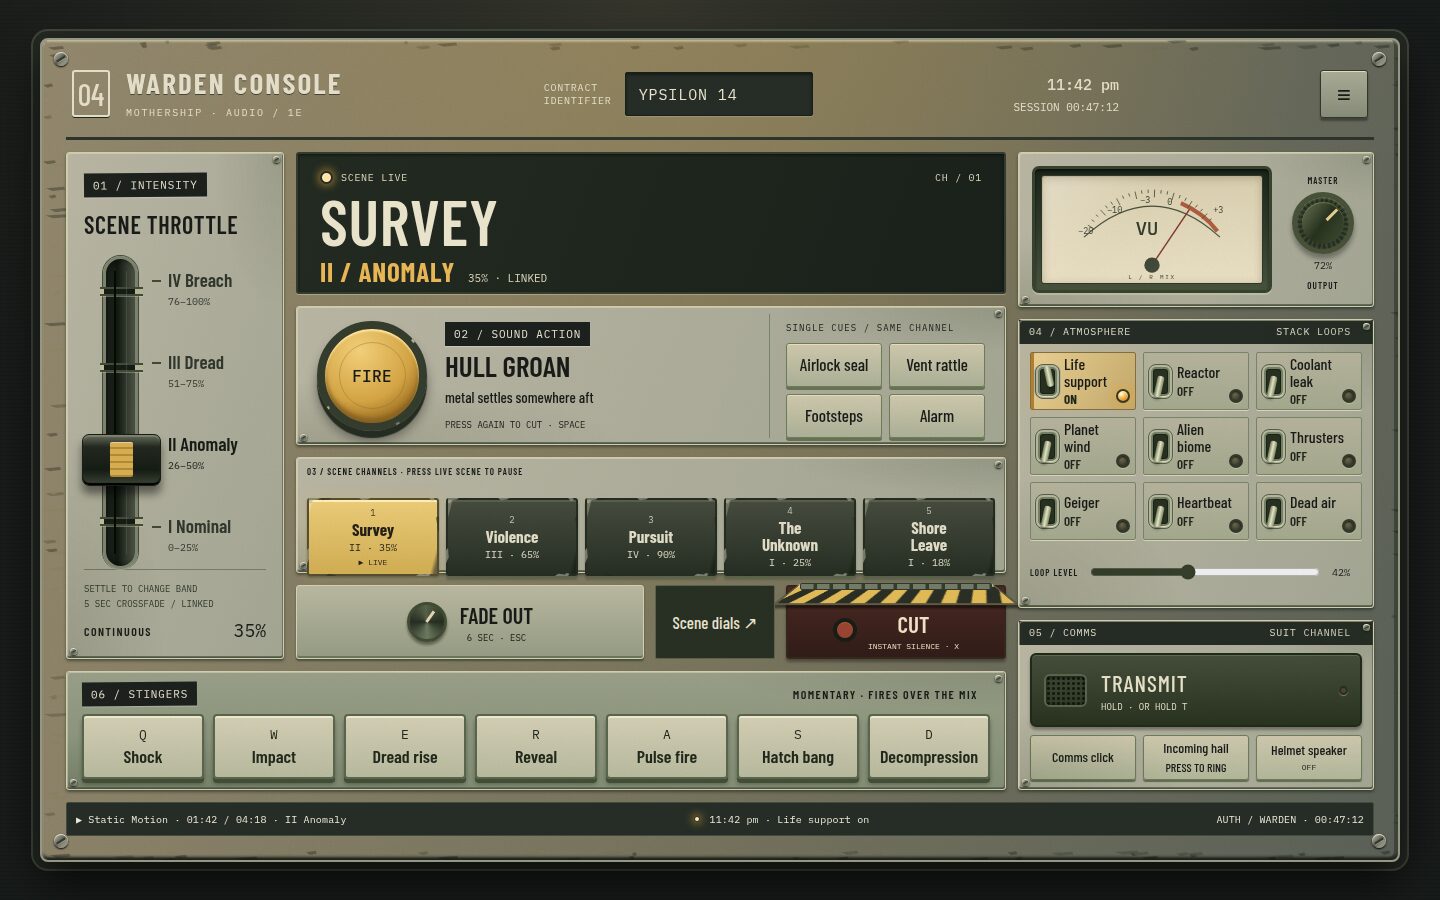
Task: Trigger the Footsteps cue
Action: point(834,416)
